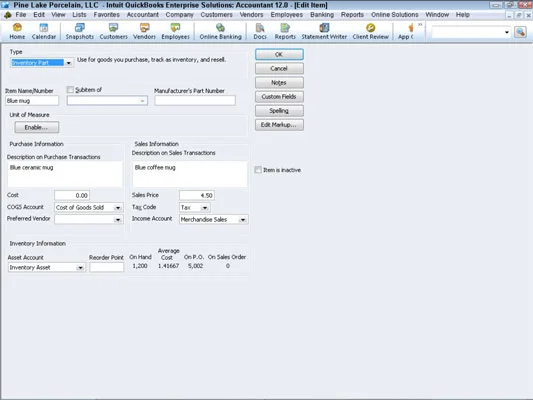The image size is (533, 400).
Task: Open Client Review toolbar icon
Action: point(371,31)
